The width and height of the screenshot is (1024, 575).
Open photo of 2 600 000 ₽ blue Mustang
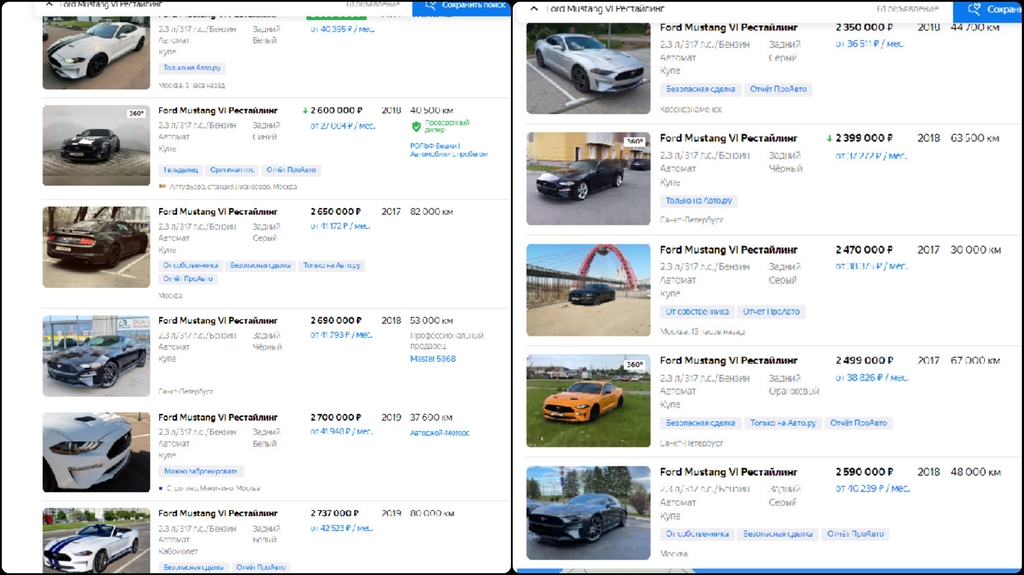(96, 146)
